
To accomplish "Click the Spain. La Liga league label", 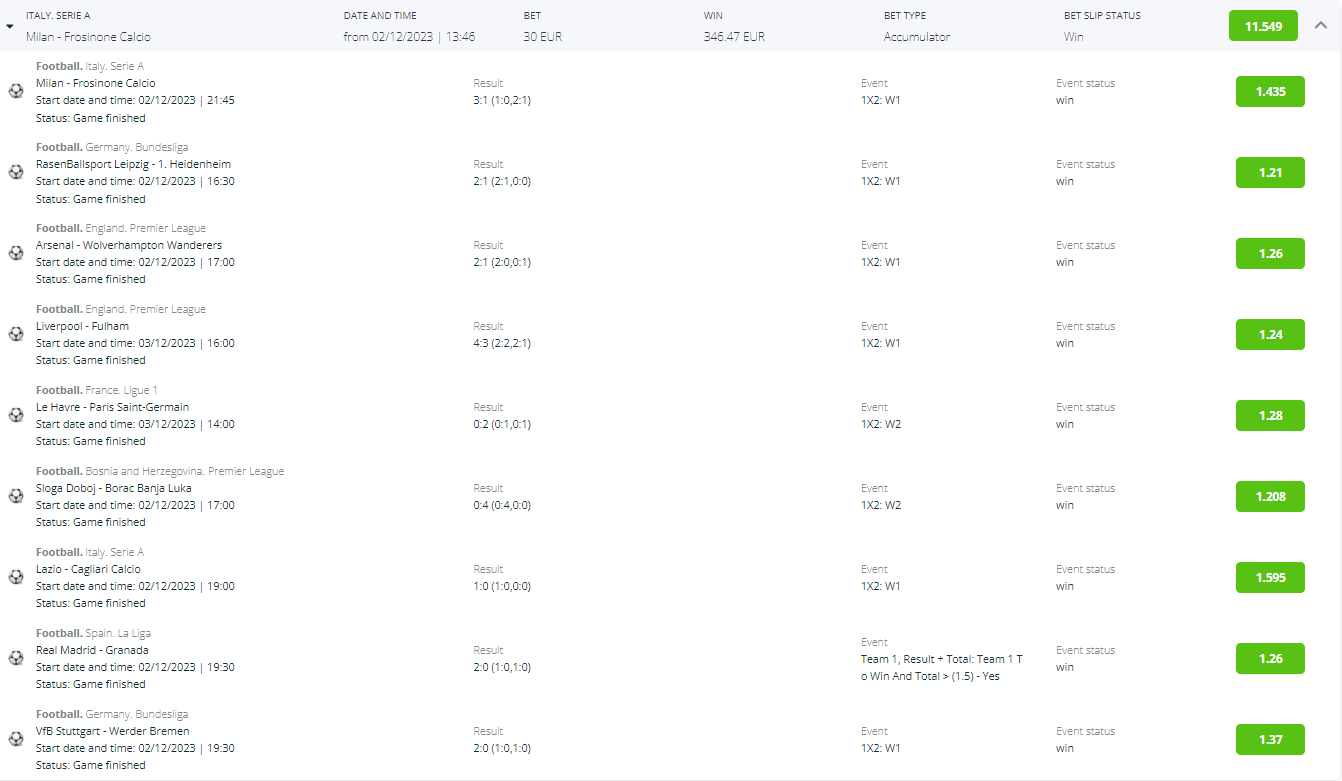I will point(118,633).
